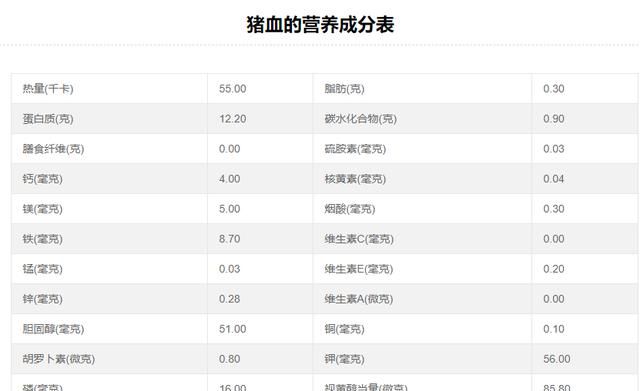Click the 4.00 calcium value

point(229,179)
